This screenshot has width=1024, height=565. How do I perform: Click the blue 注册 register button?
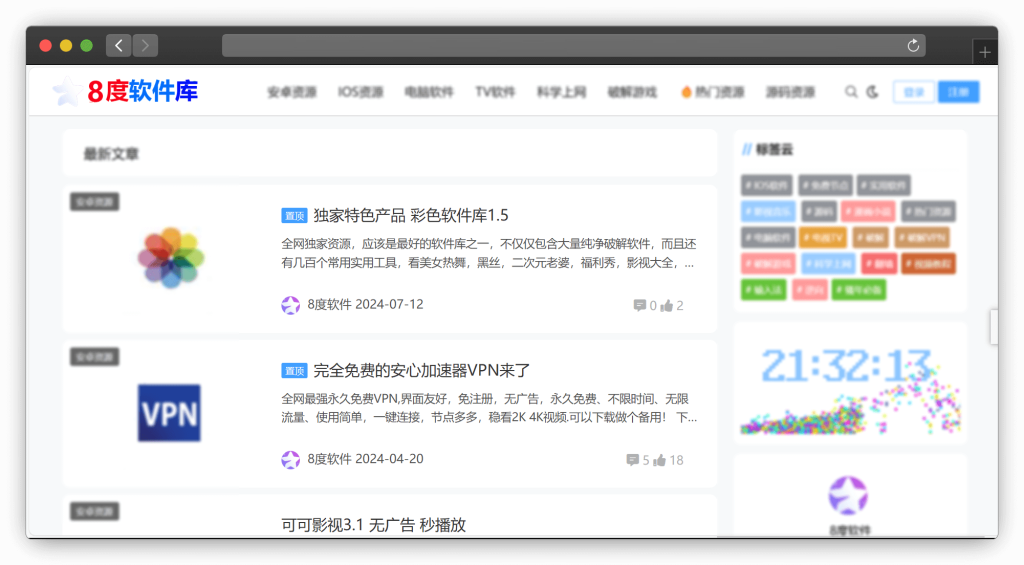[x=958, y=92]
